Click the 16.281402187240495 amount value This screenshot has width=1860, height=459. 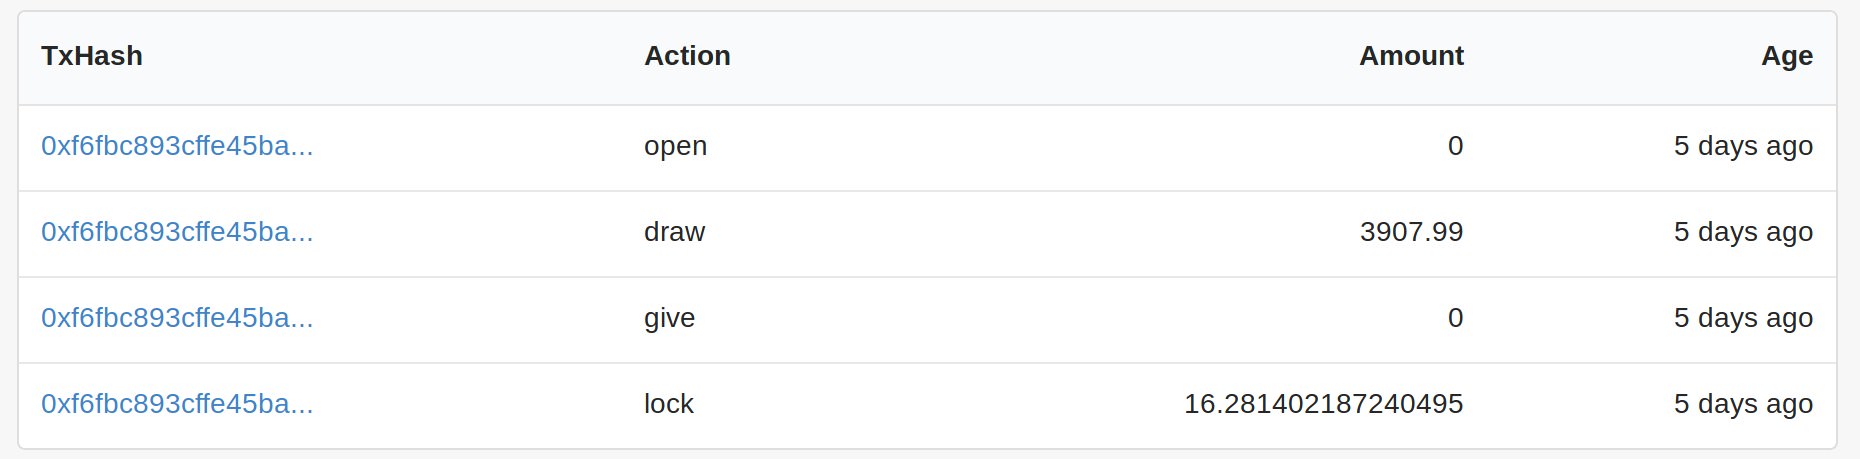[1323, 404]
